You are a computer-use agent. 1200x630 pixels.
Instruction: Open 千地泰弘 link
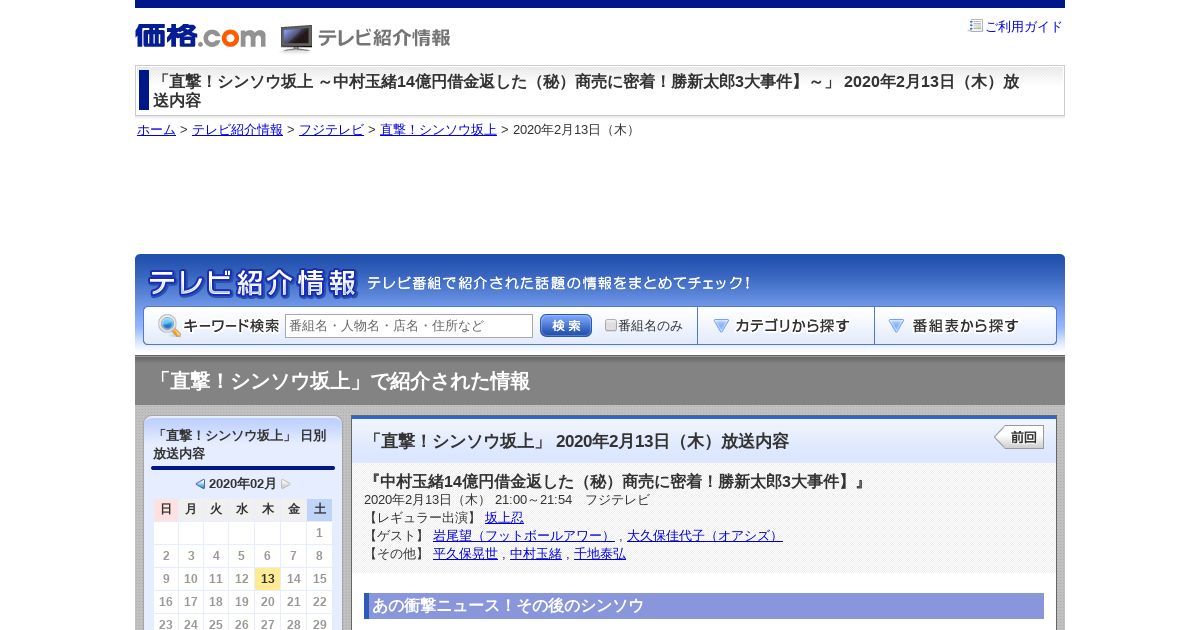600,554
